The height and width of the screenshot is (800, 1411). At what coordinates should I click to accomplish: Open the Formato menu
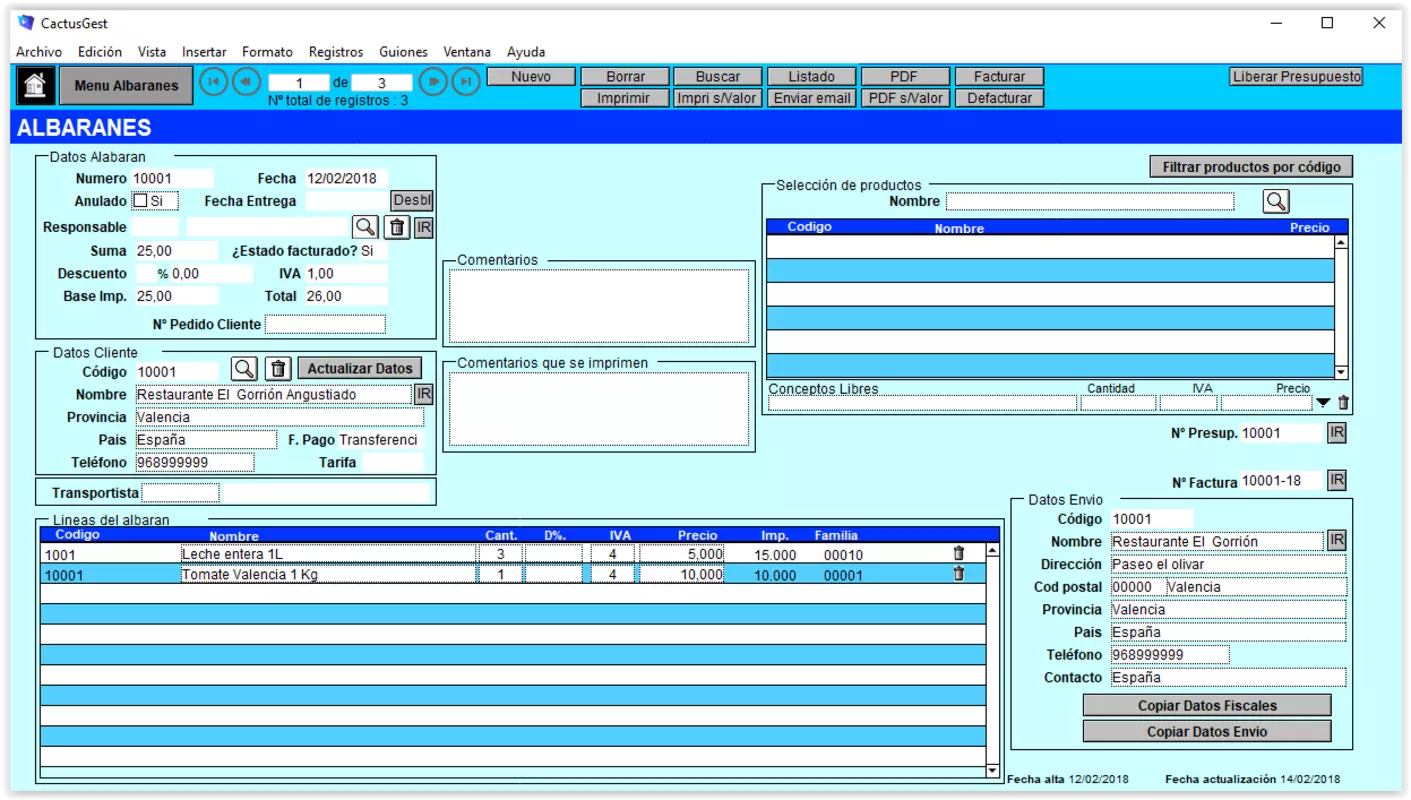(x=268, y=52)
